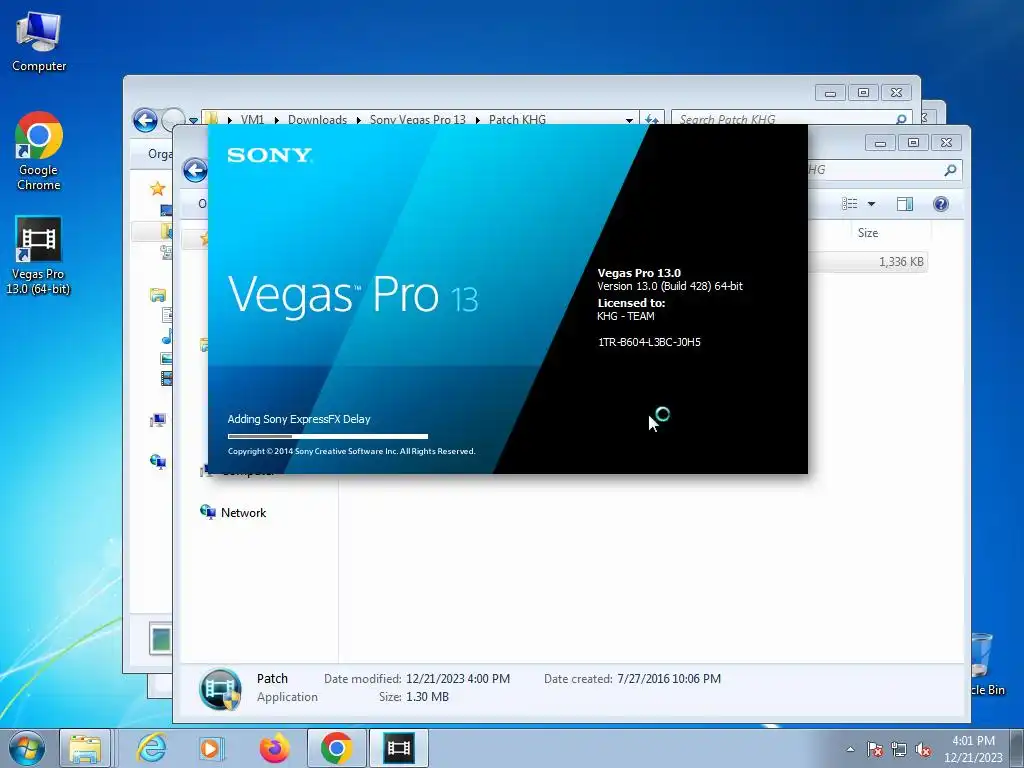Switch to Chrome in the taskbar

(336, 748)
